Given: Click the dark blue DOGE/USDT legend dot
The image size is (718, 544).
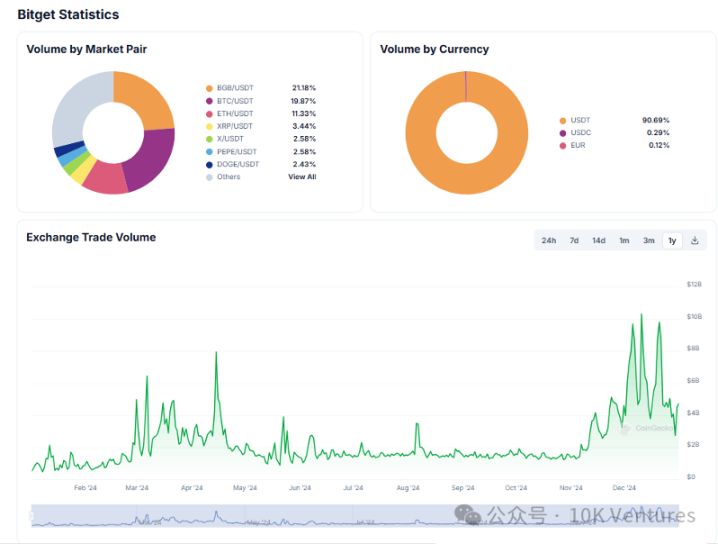Looking at the screenshot, I should 209,165.
